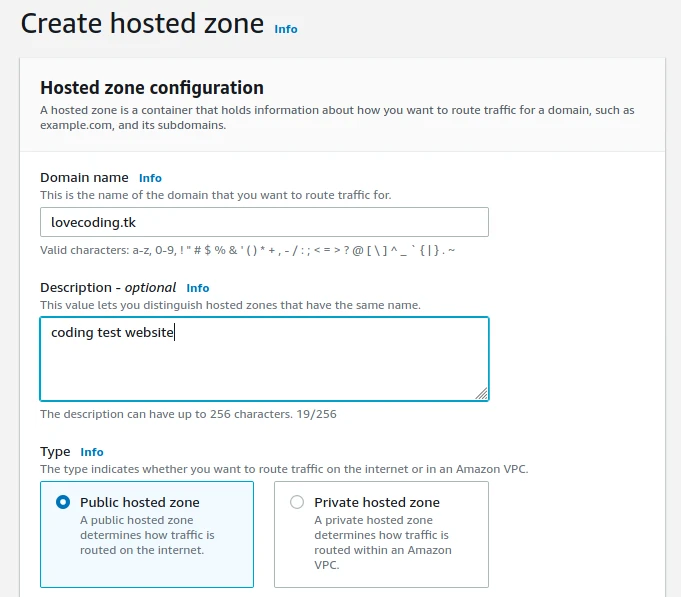
Task: Show Info for the Type setting
Action: (92, 452)
